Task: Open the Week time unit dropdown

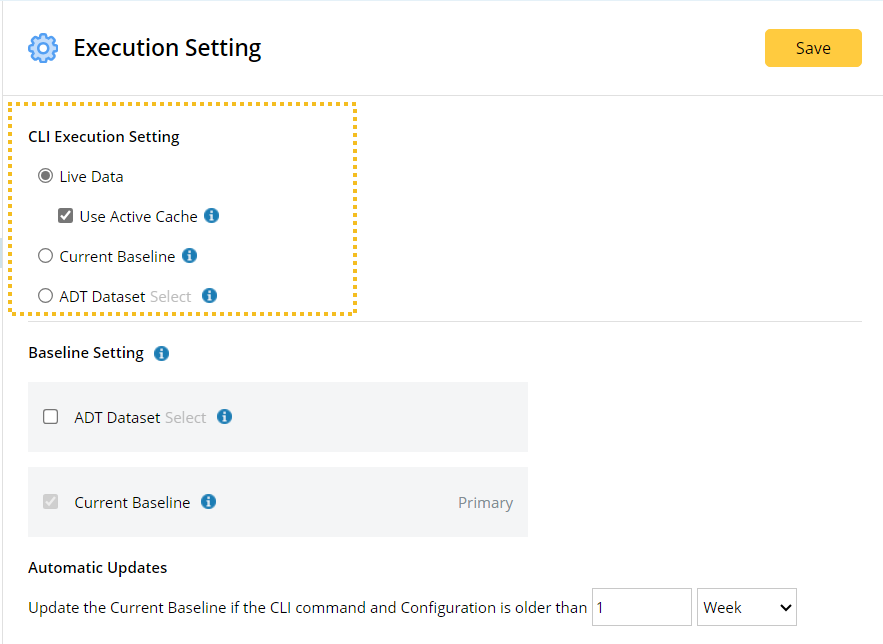Action: coord(746,607)
